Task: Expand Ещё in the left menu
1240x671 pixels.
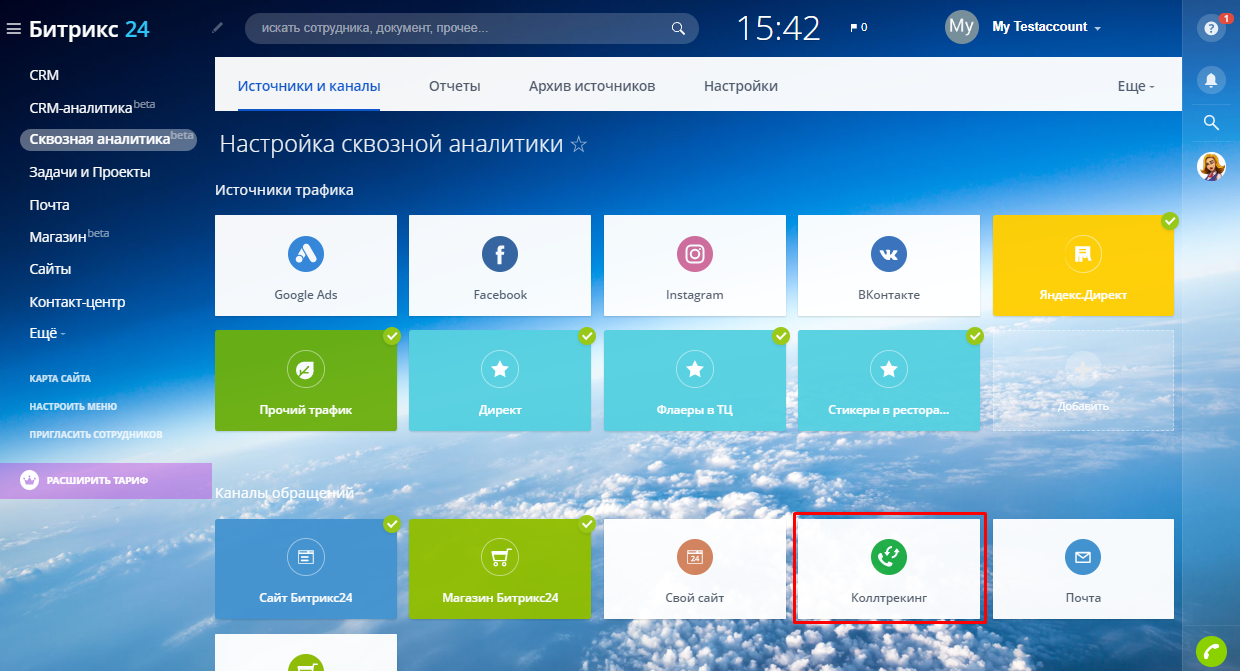Action: [x=47, y=333]
